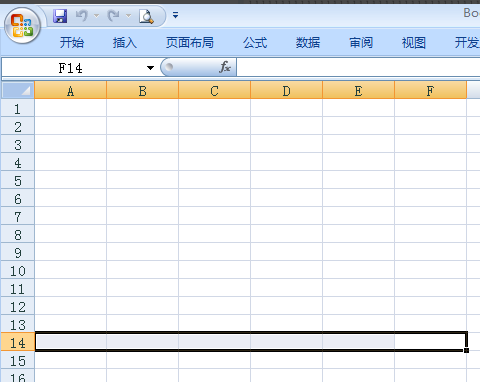Image resolution: width=480 pixels, height=382 pixels.
Task: Click the insert function fx button
Action: (x=225, y=67)
